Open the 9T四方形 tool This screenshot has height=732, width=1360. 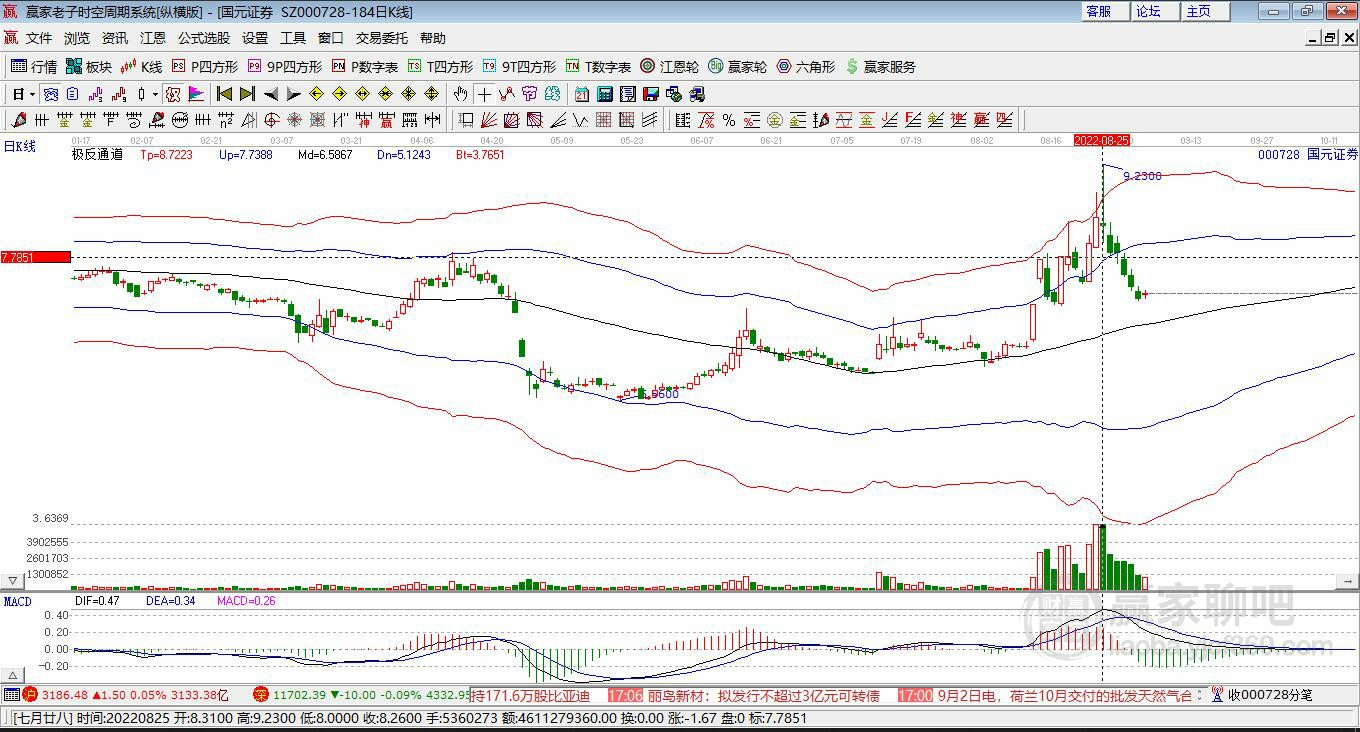click(x=519, y=67)
